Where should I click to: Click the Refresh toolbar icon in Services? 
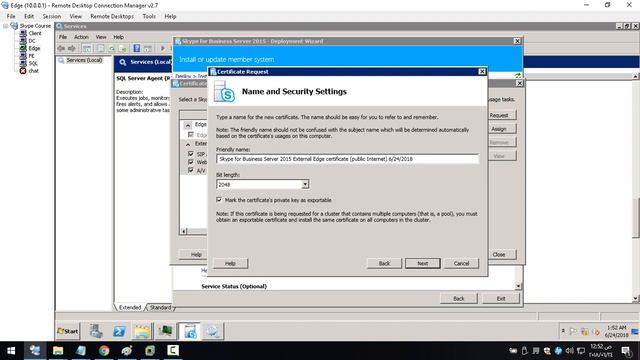point(111,48)
